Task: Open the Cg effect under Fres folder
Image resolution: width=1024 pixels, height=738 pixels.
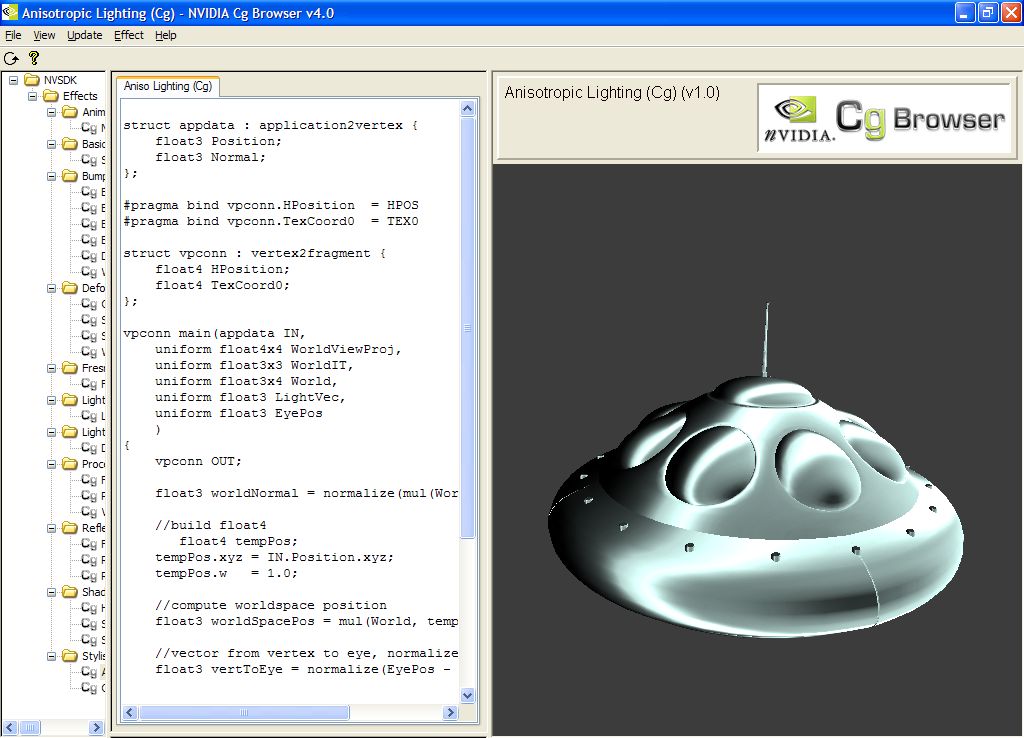Action: (x=93, y=384)
